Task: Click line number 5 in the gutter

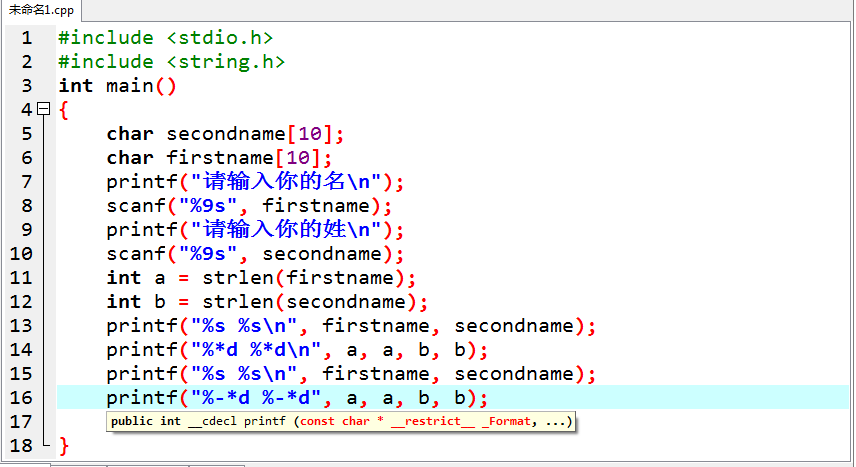Action: [x=27, y=134]
